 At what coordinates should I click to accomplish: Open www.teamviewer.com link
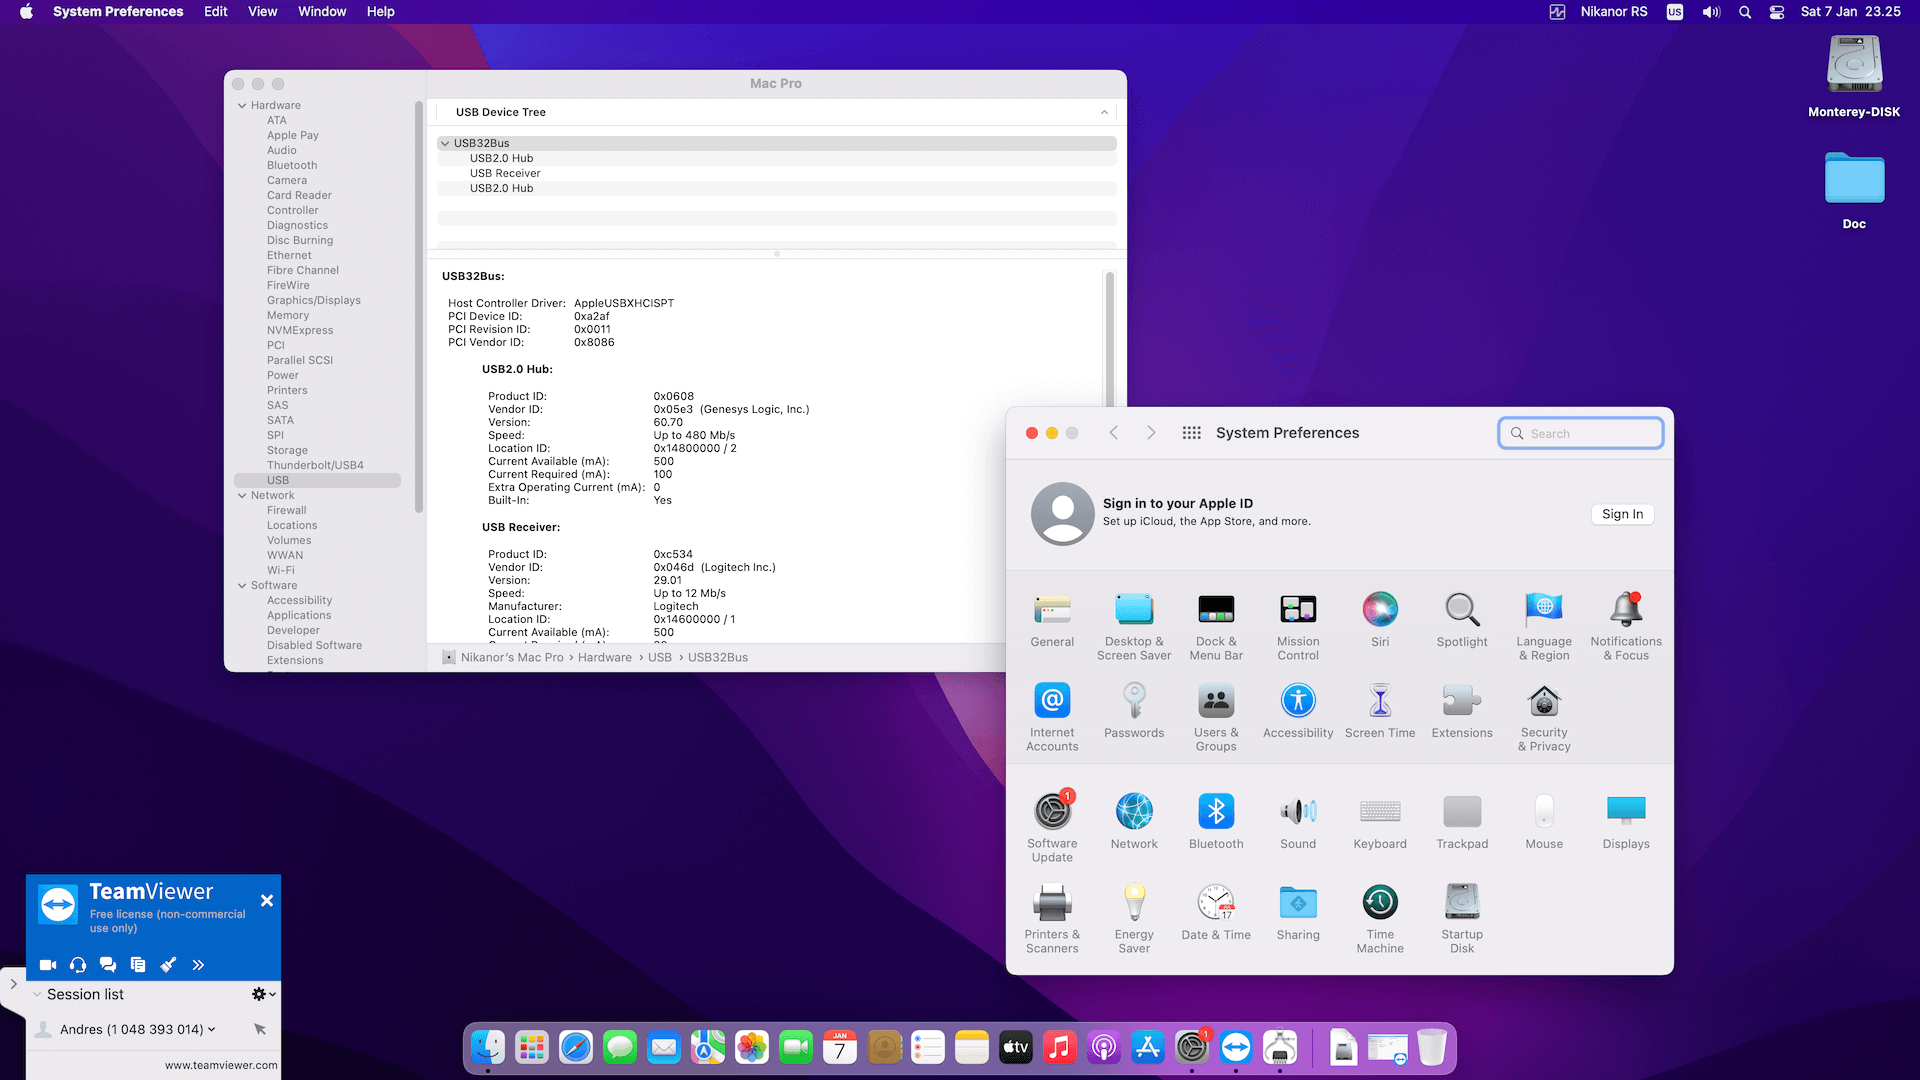(221, 1065)
